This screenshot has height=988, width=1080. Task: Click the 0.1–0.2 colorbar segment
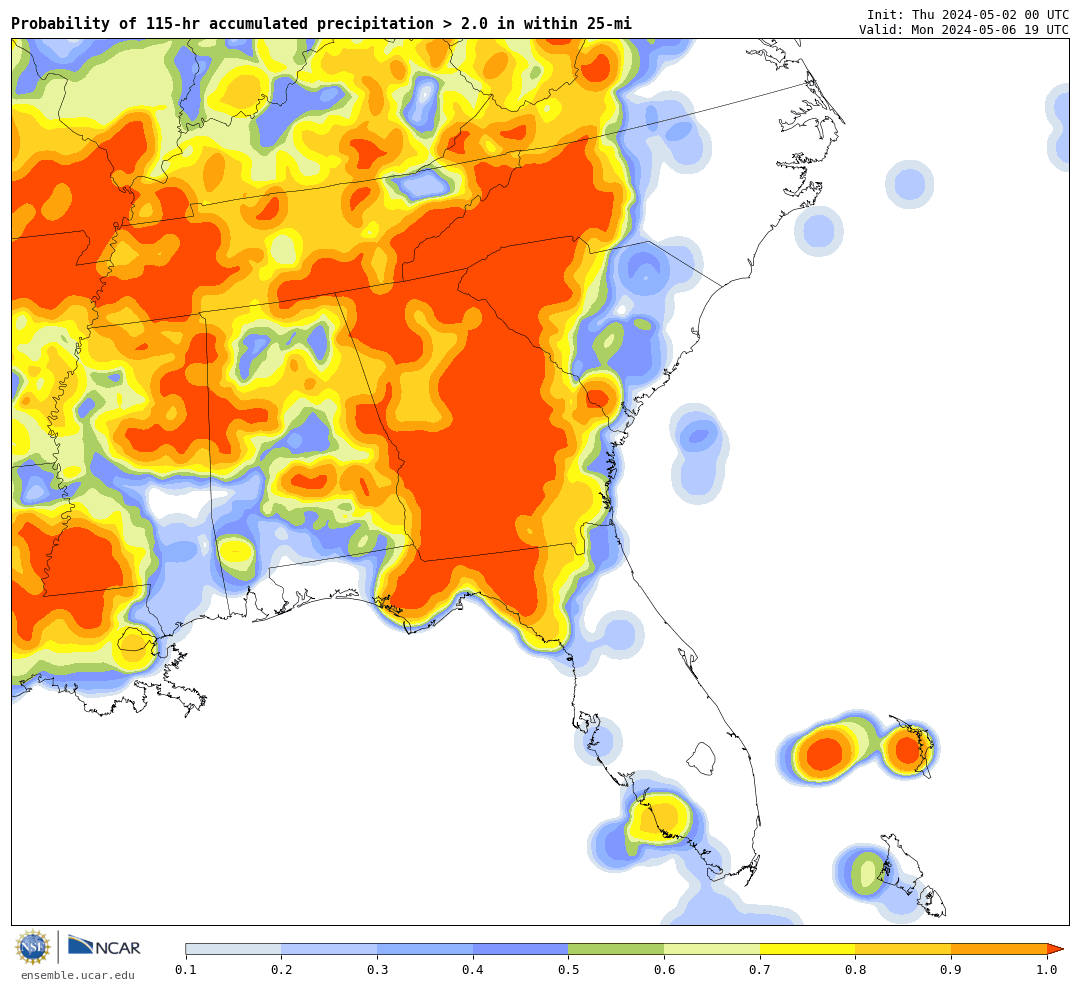[233, 949]
